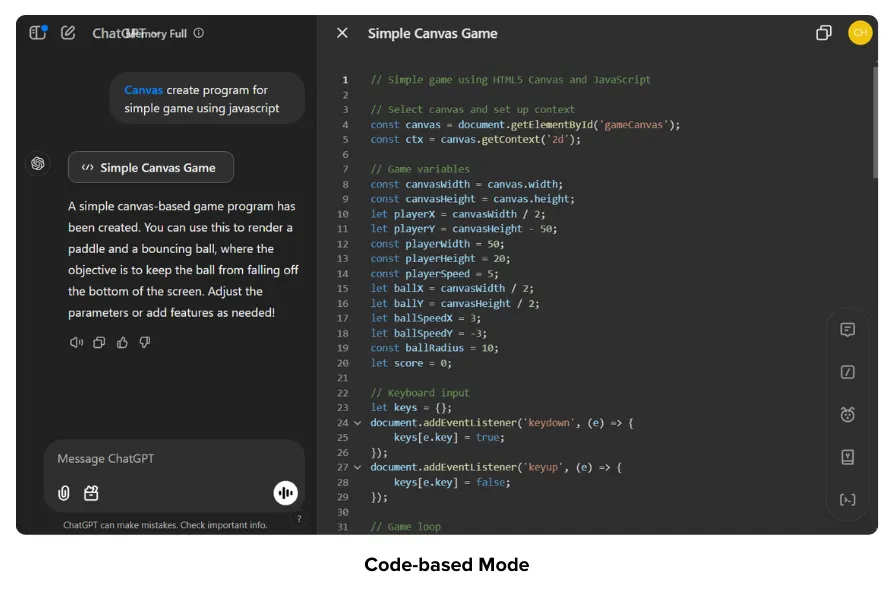Give thumbs up to the response
Viewport: 892px width, 590px height.
[x=122, y=343]
